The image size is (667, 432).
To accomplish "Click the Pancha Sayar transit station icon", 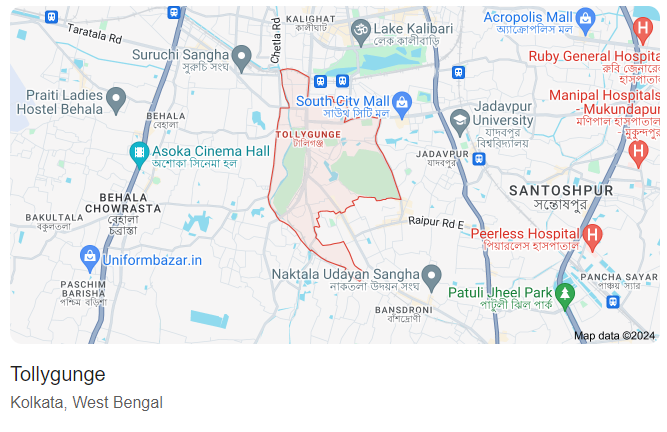I will 613,302.
